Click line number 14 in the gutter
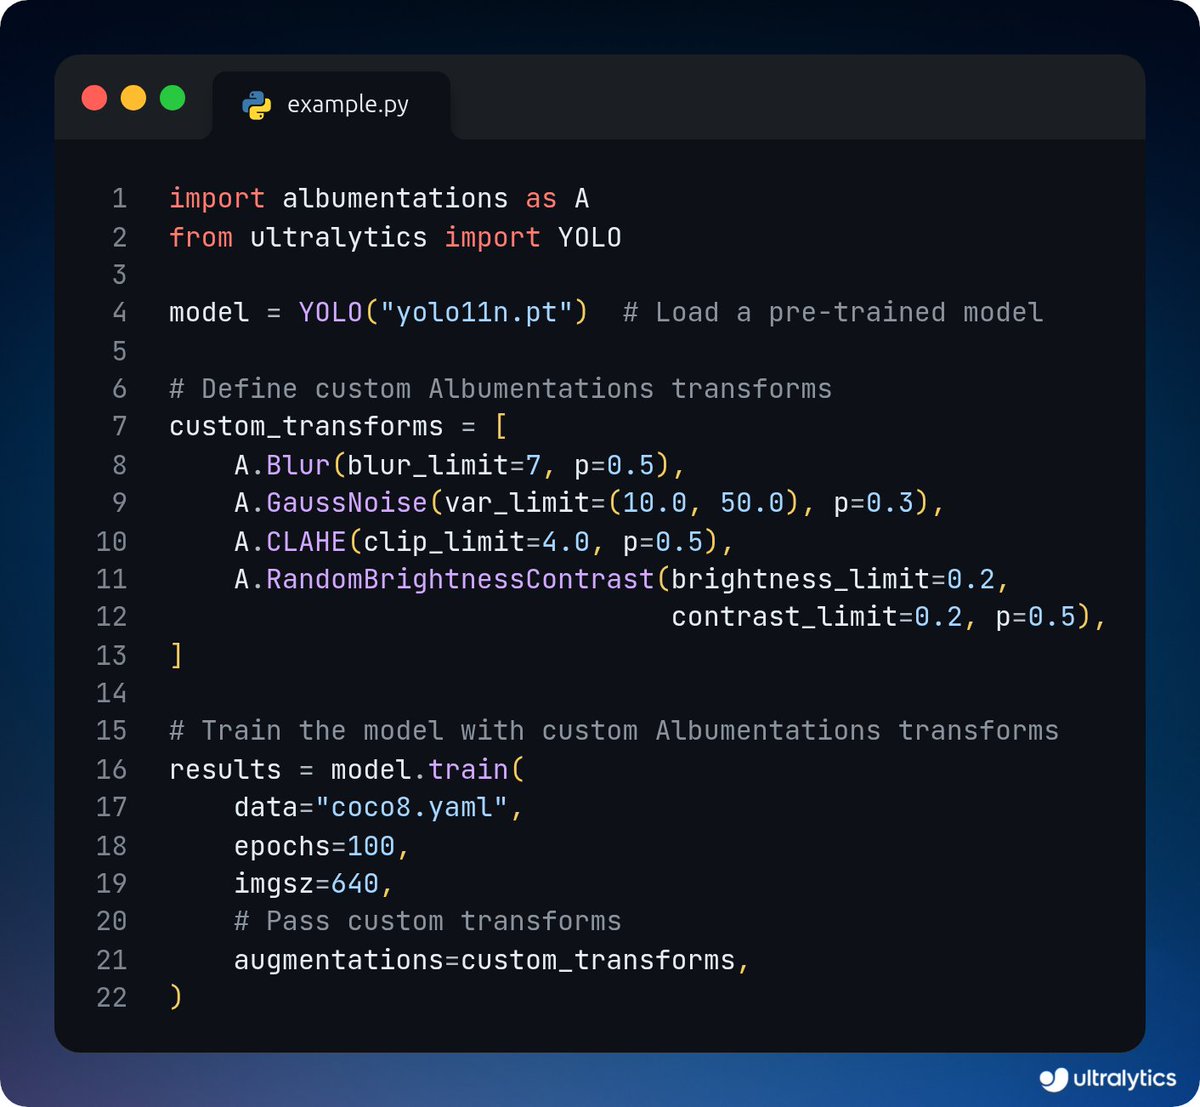1200x1107 pixels. [112, 693]
